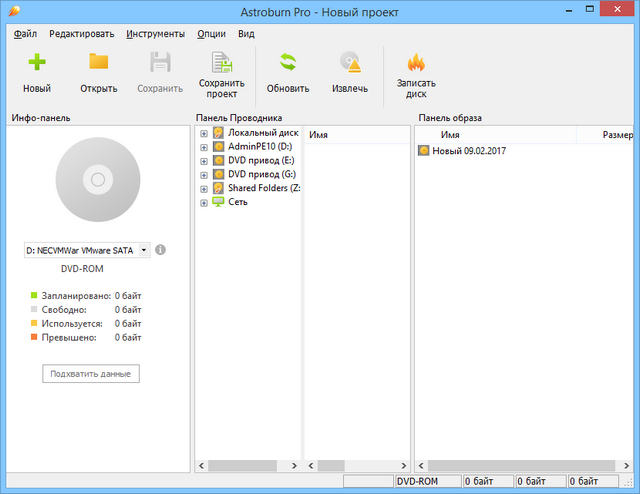Click the info icon beside drive selector

[x=161, y=250]
